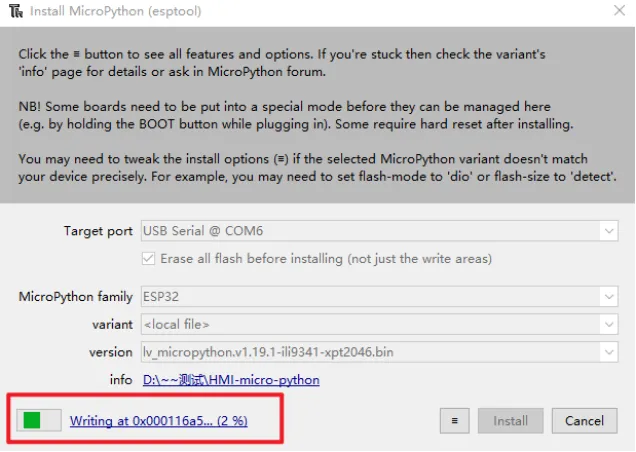Toggle Erase all flash before installing checkbox
This screenshot has width=636, height=452.
tap(148, 259)
